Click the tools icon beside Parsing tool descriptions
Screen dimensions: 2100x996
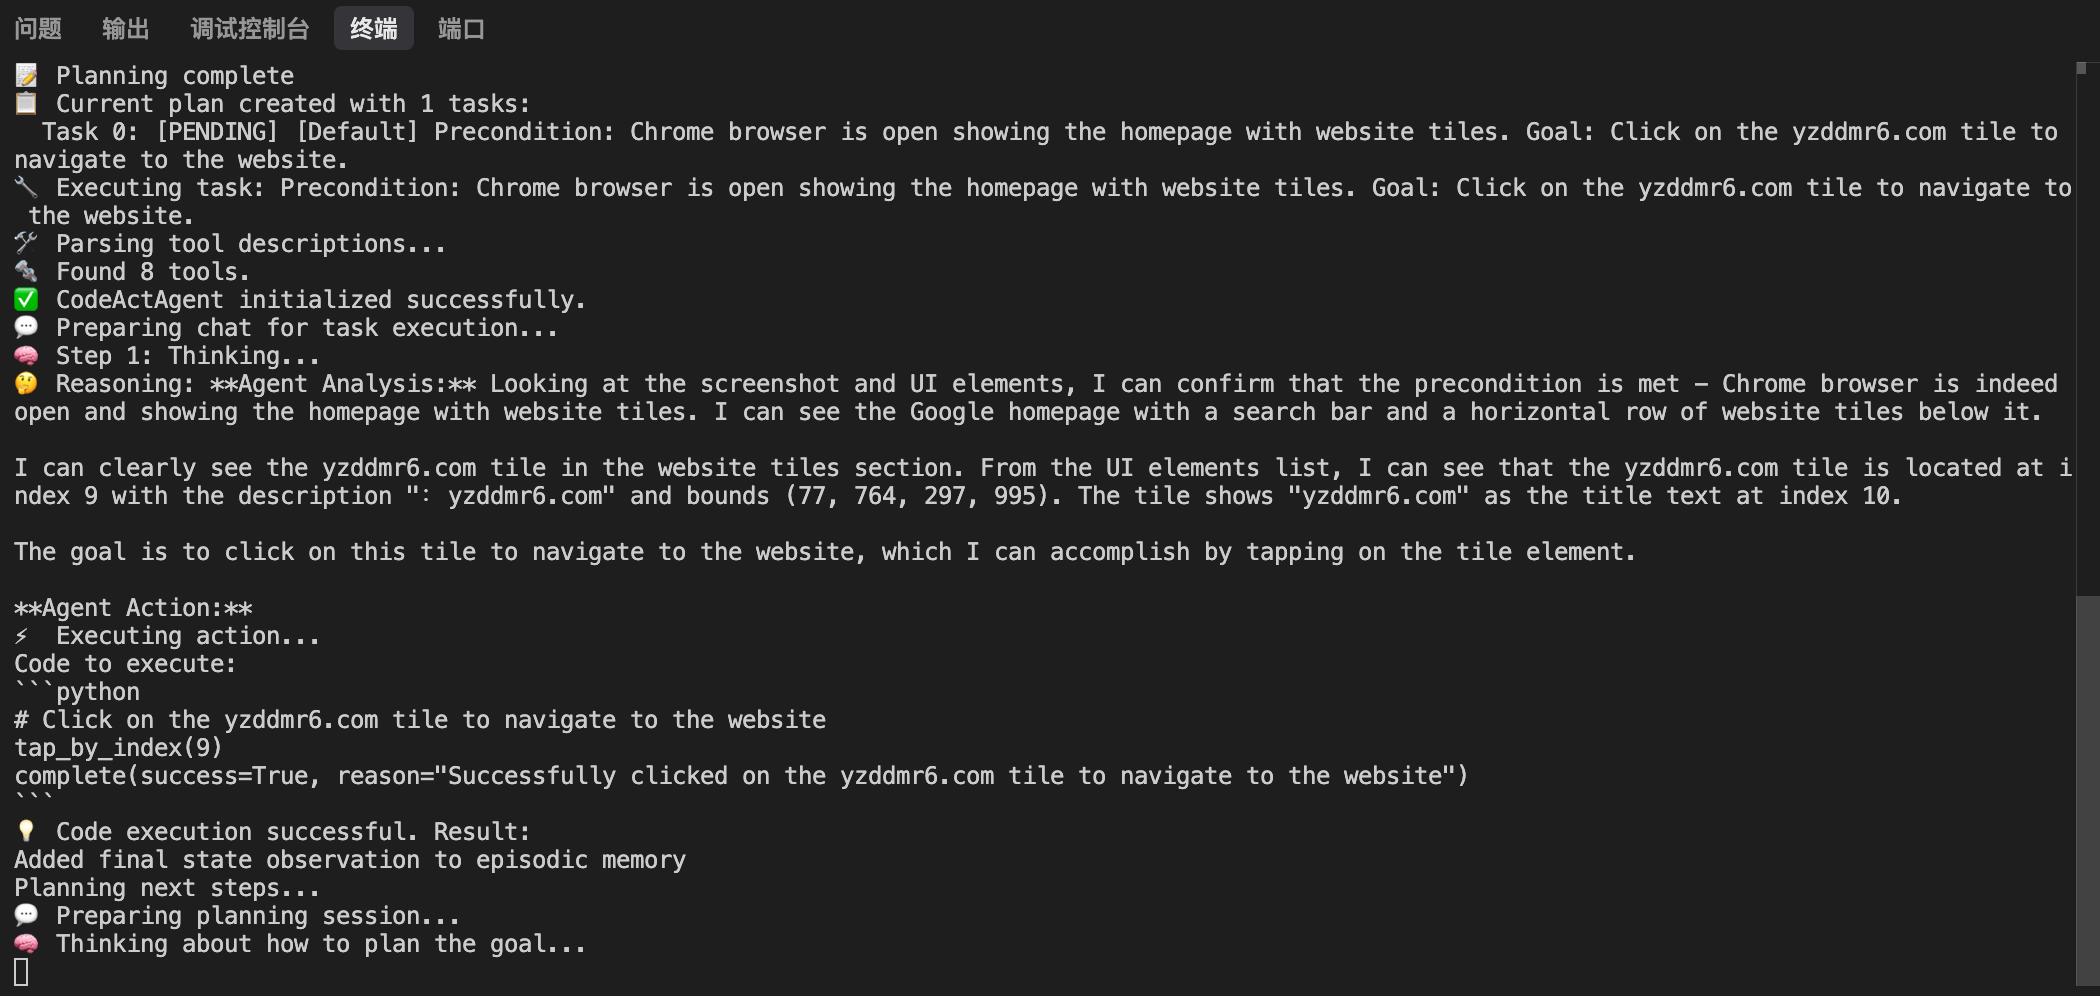click(26, 244)
